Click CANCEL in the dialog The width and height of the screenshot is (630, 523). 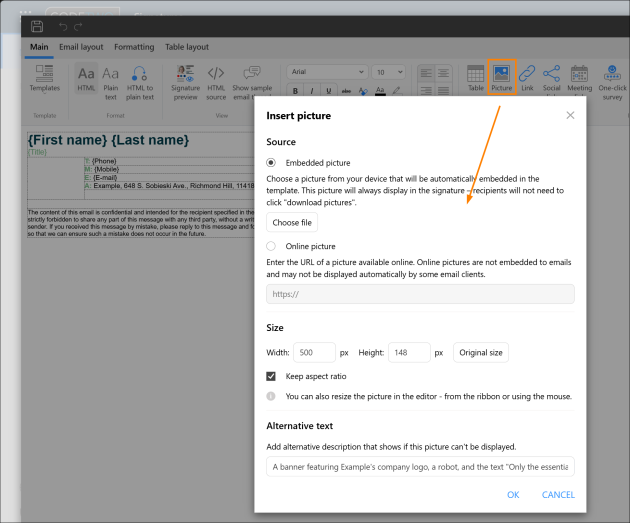click(558, 494)
